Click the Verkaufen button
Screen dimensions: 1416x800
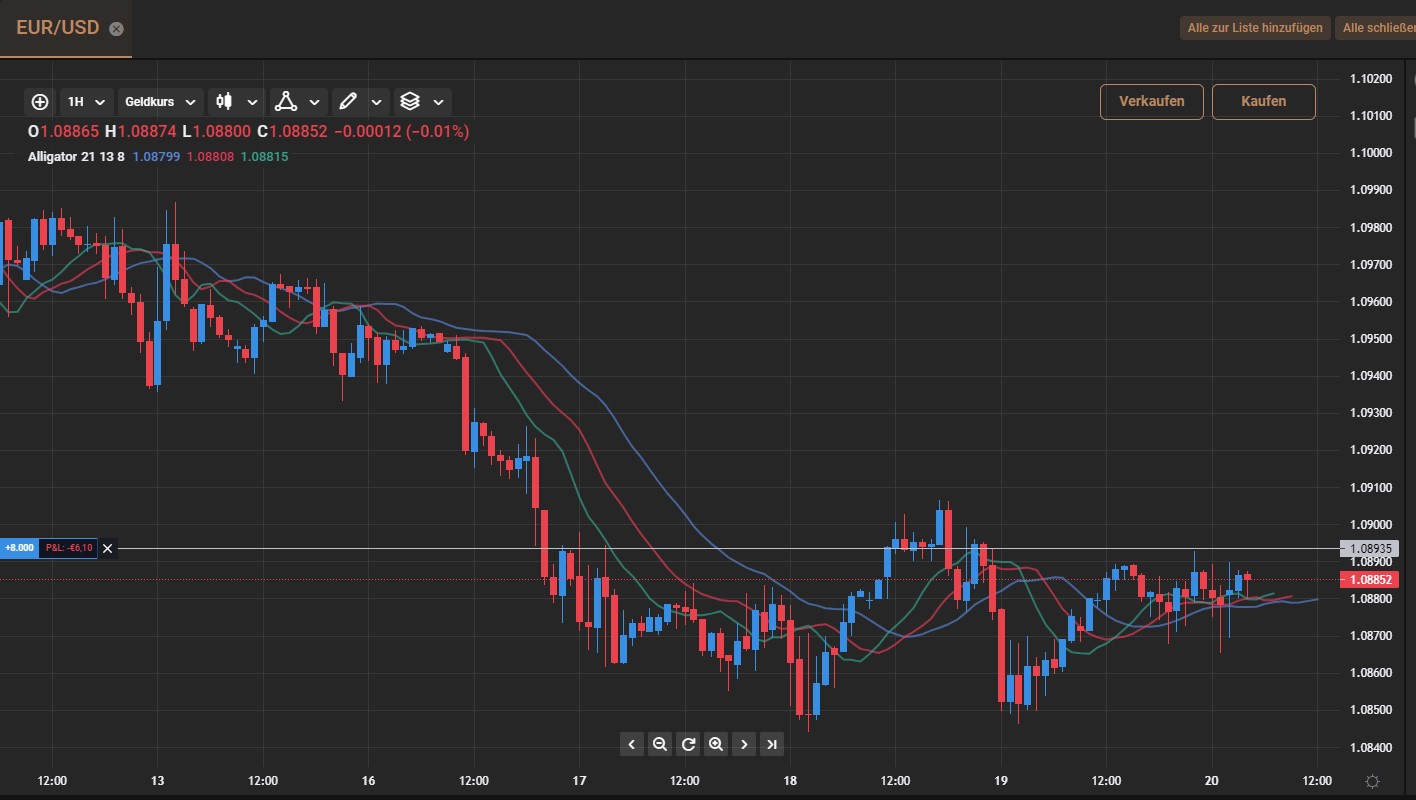[1152, 102]
